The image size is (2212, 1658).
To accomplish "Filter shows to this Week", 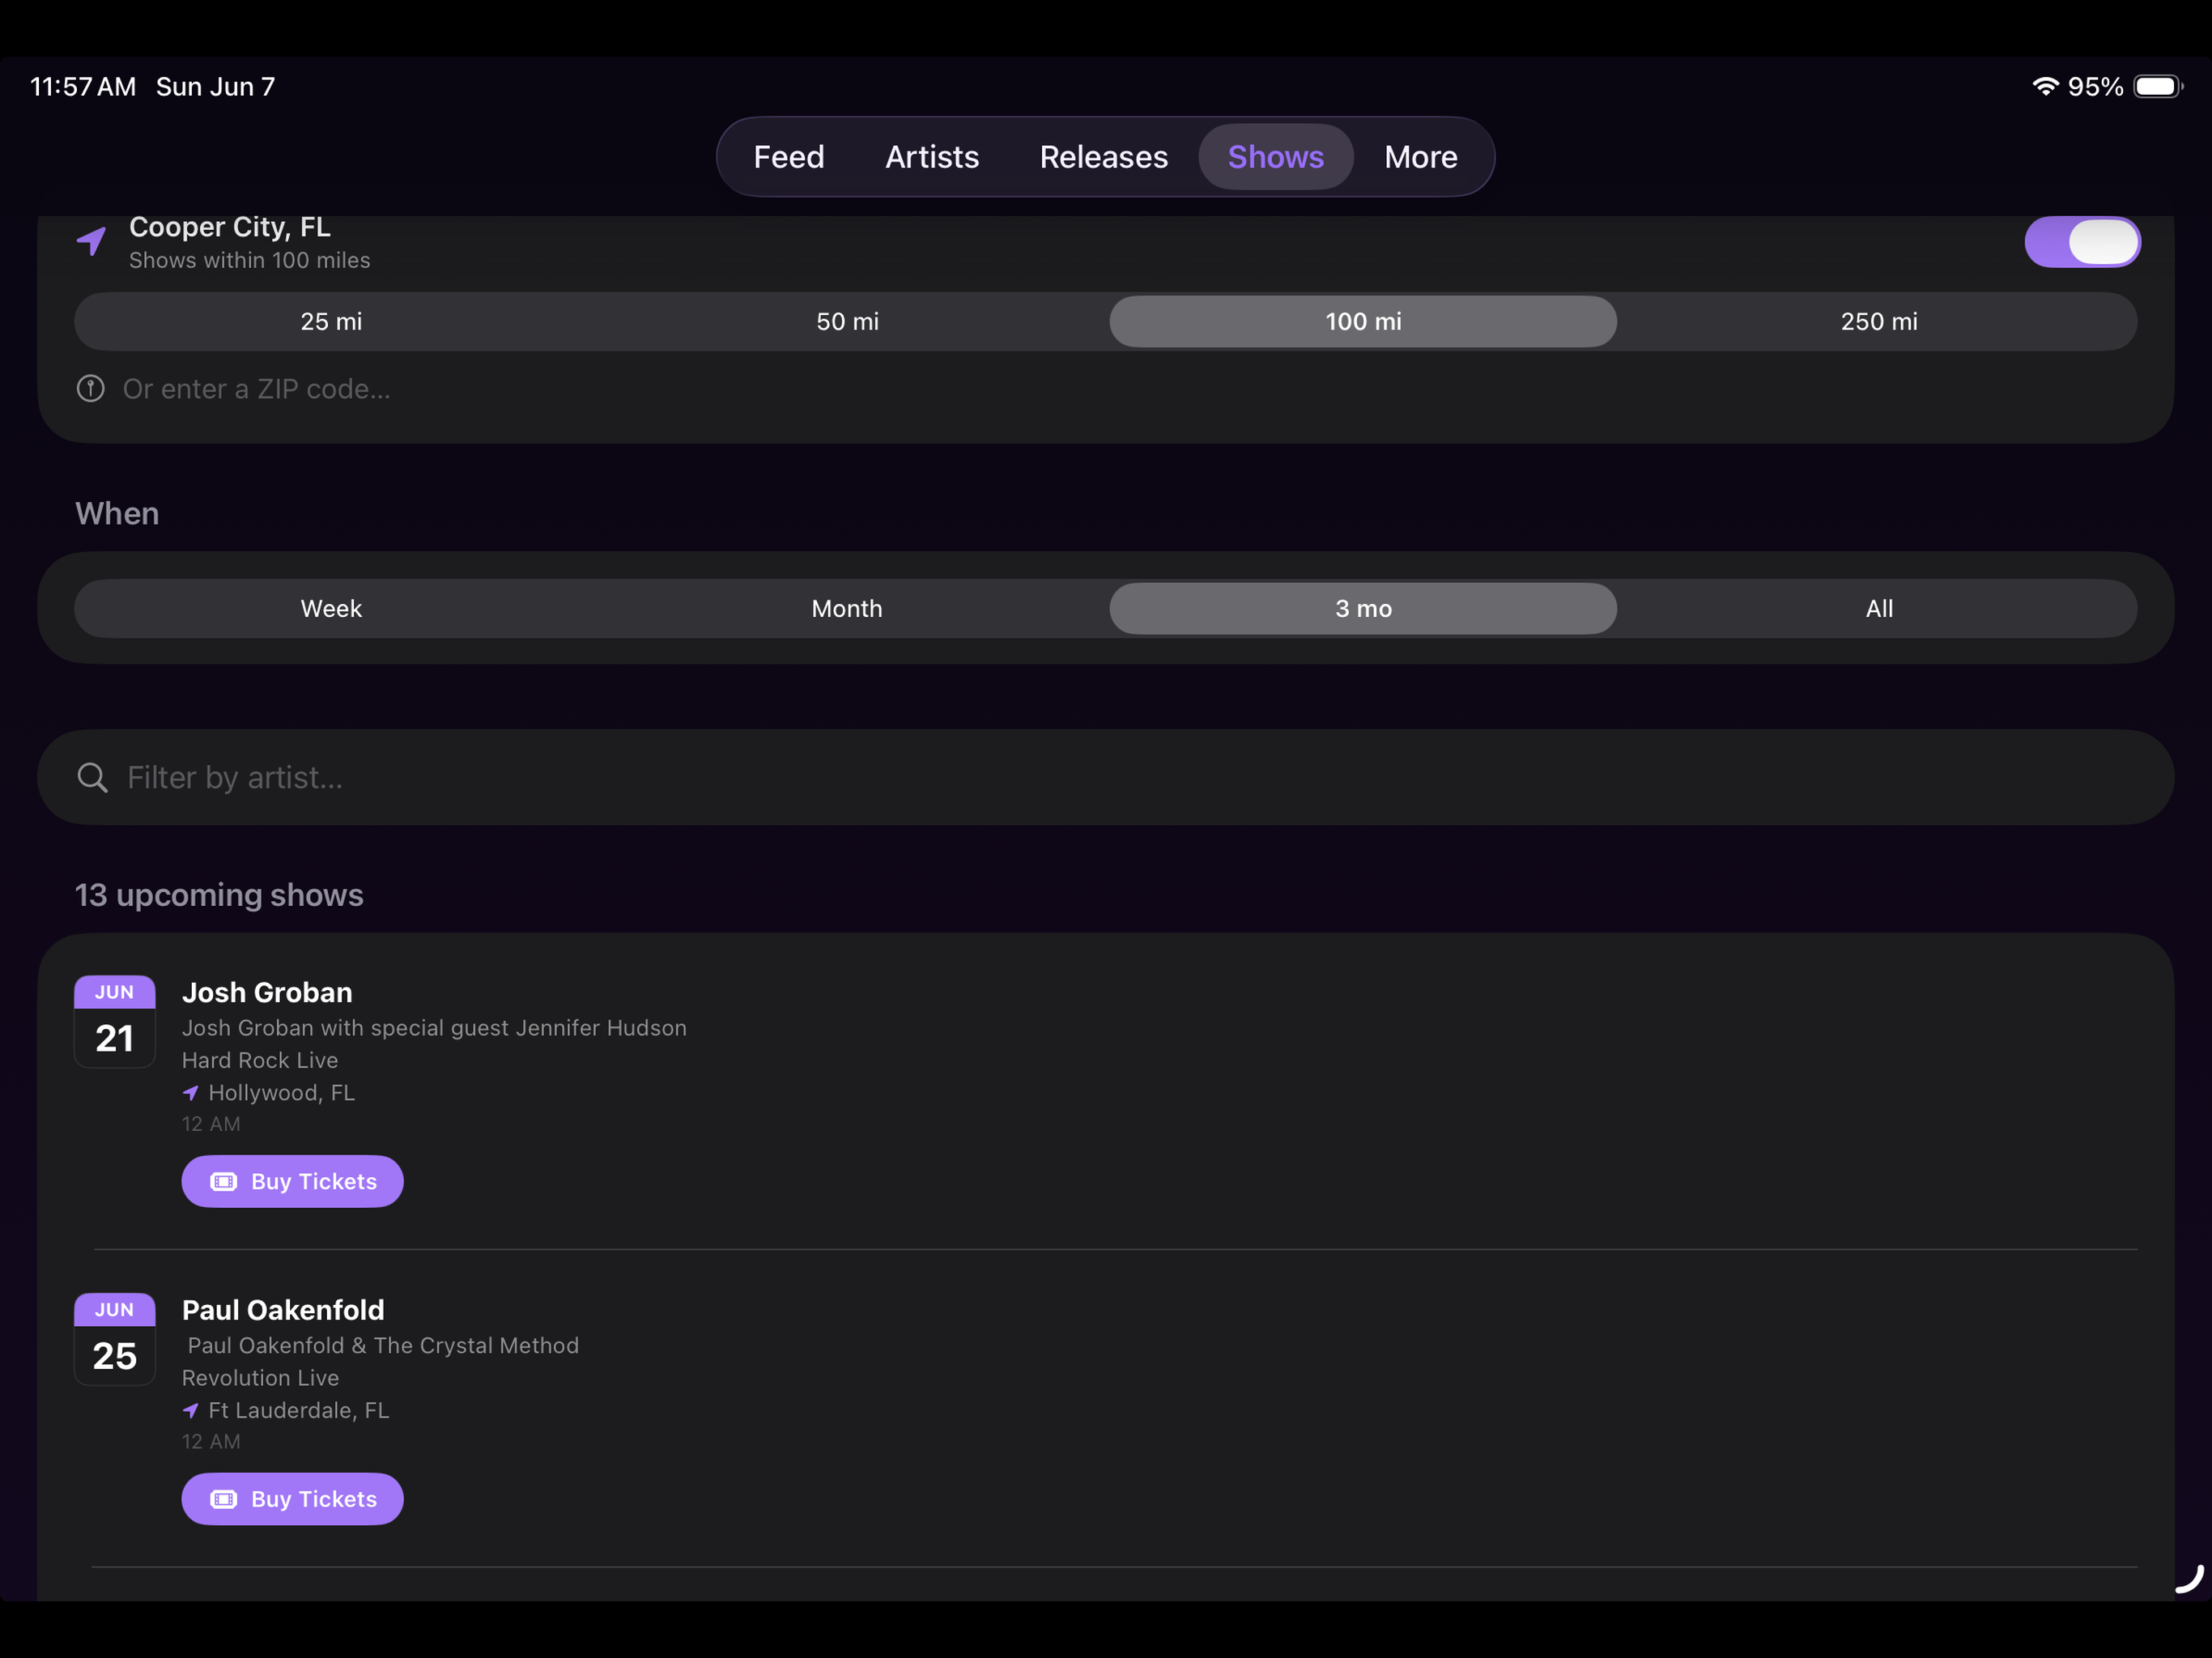I will [331, 609].
